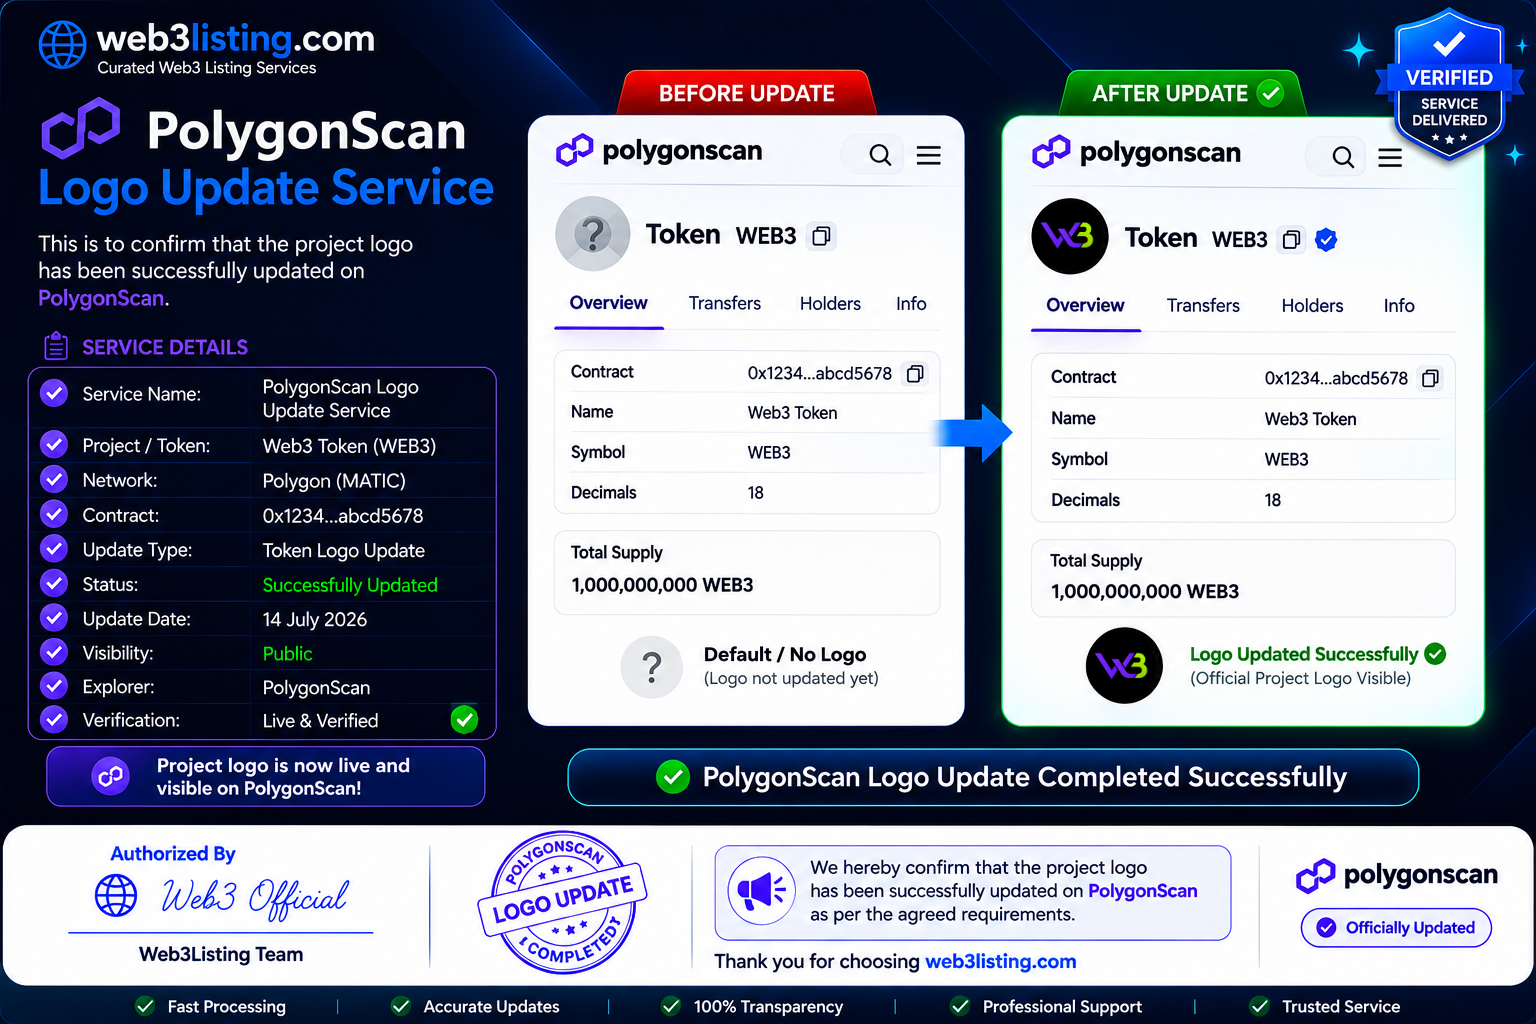1536x1024 pixels.
Task: Open Holders tab in Before Update panel
Action: (830, 303)
